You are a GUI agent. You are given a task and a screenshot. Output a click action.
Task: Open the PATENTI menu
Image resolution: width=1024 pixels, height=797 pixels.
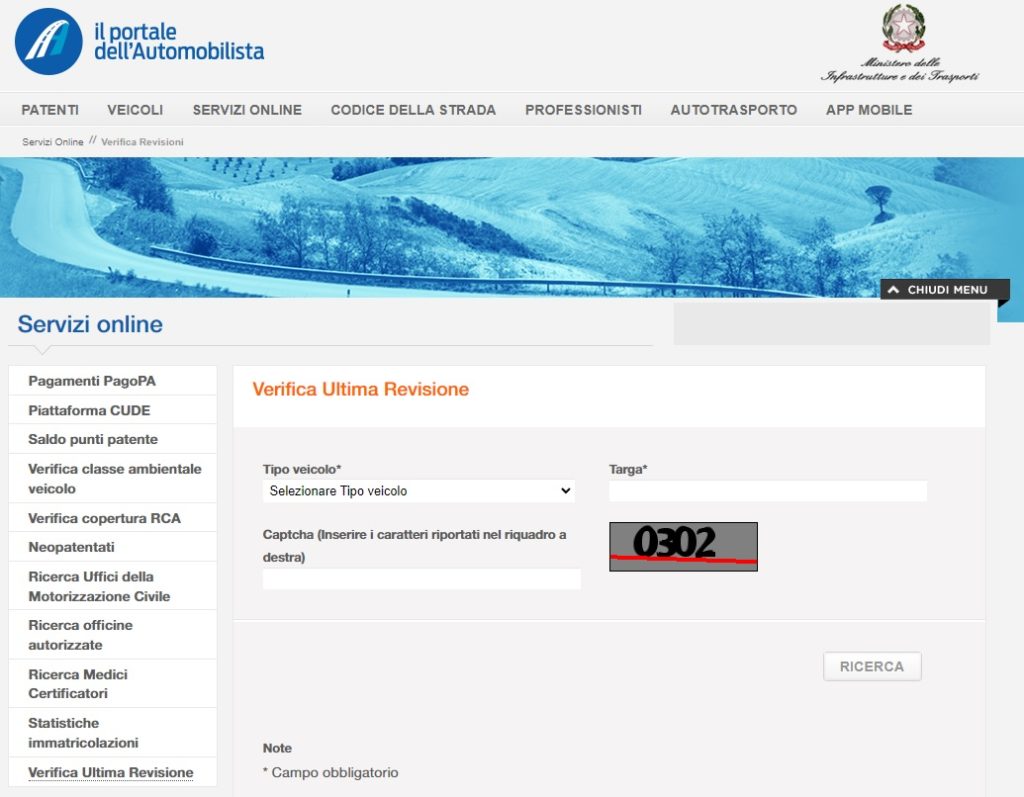coord(50,110)
